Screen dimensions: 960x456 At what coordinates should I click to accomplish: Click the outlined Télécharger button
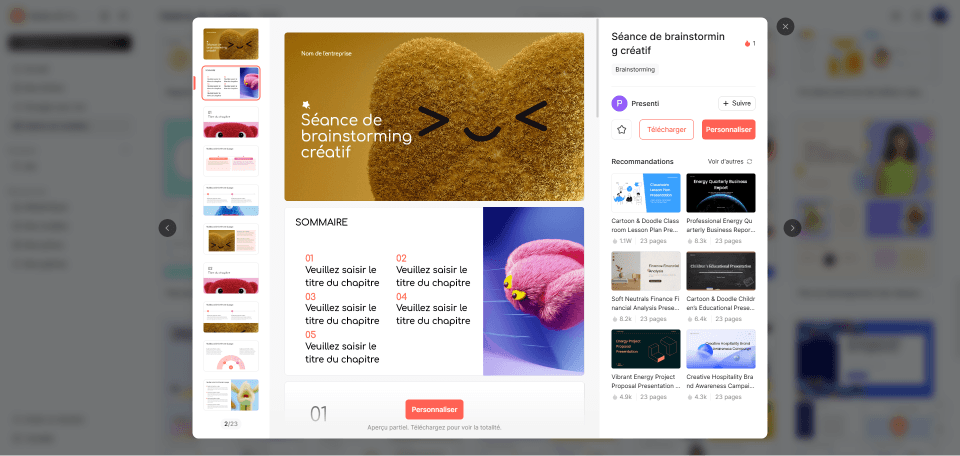[666, 129]
